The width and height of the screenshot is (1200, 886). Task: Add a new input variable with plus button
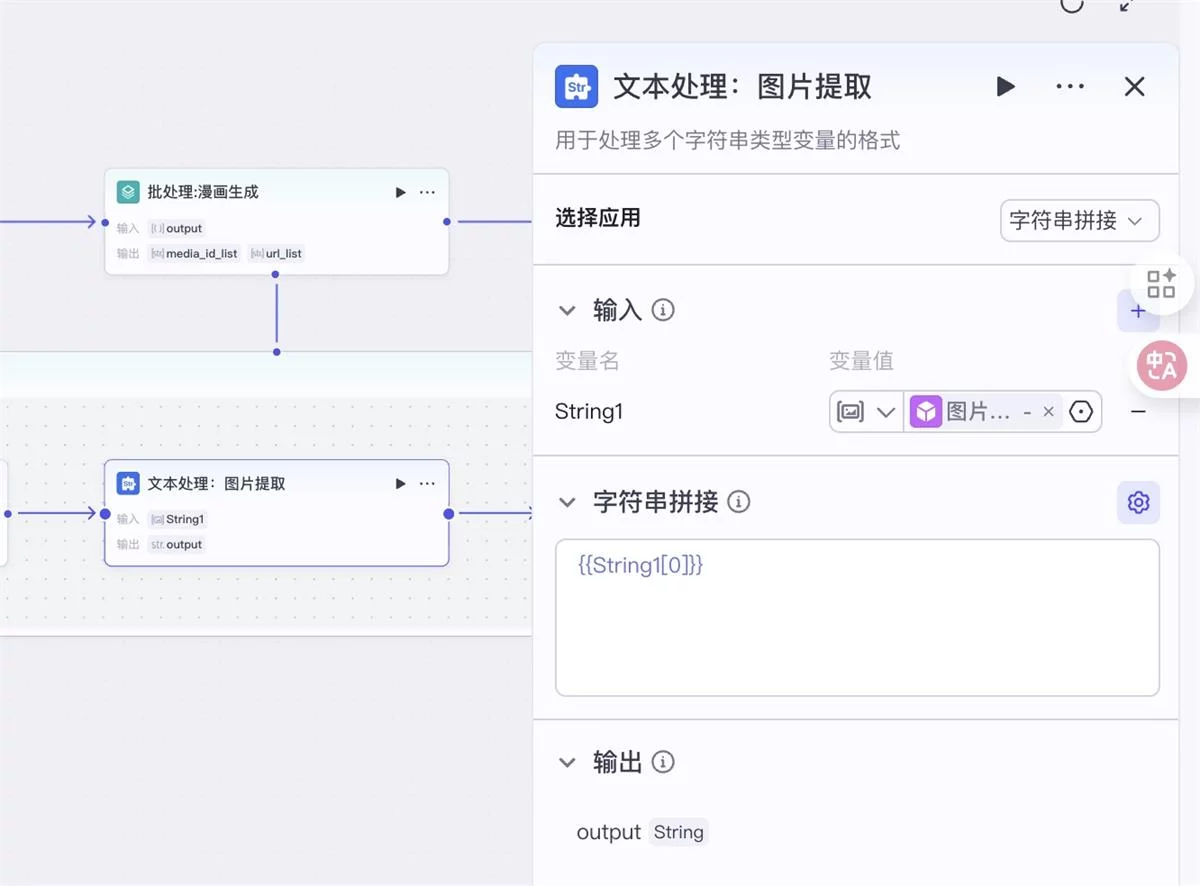point(1137,312)
